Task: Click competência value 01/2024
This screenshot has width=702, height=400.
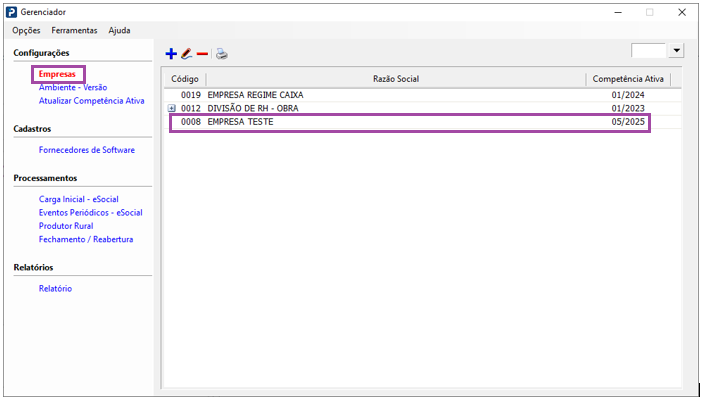Action: (628, 95)
